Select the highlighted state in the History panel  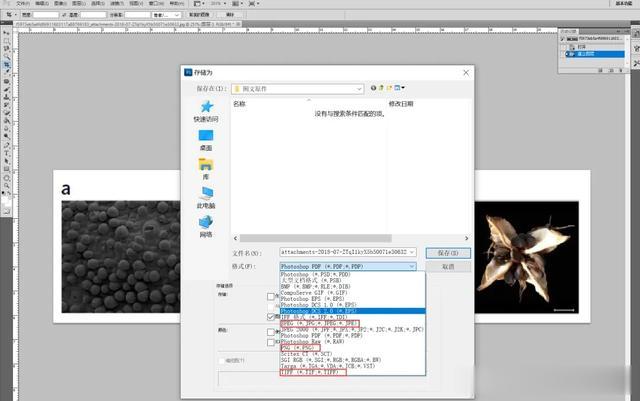pos(595,54)
